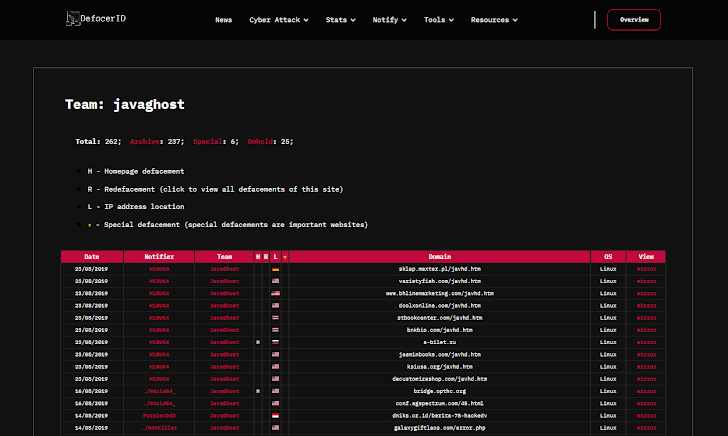
Task: Go to the News page
Action: tap(223, 20)
